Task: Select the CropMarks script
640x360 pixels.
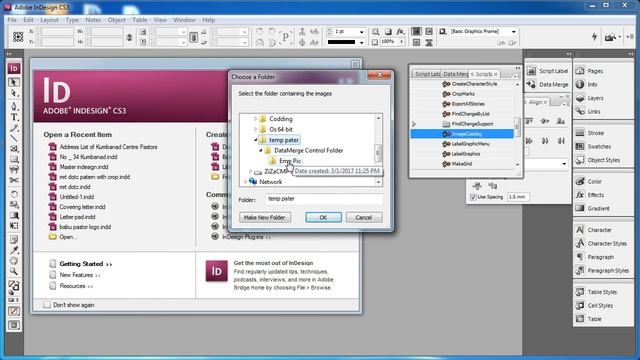Action: 462,93
